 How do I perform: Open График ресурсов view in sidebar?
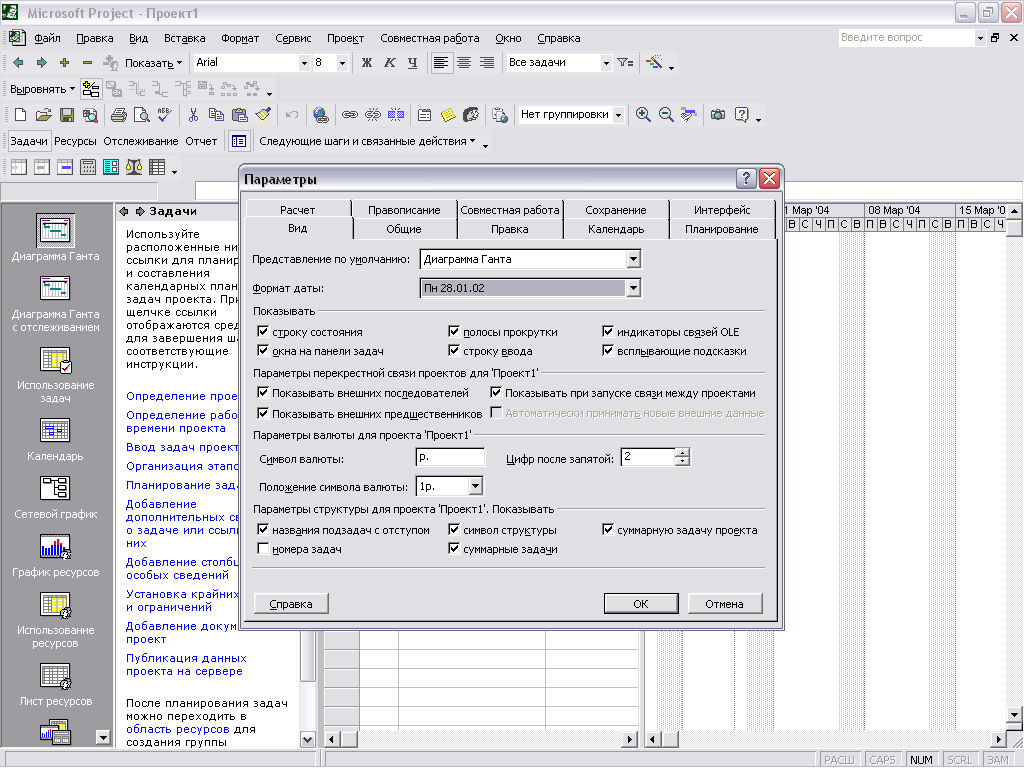click(x=56, y=556)
